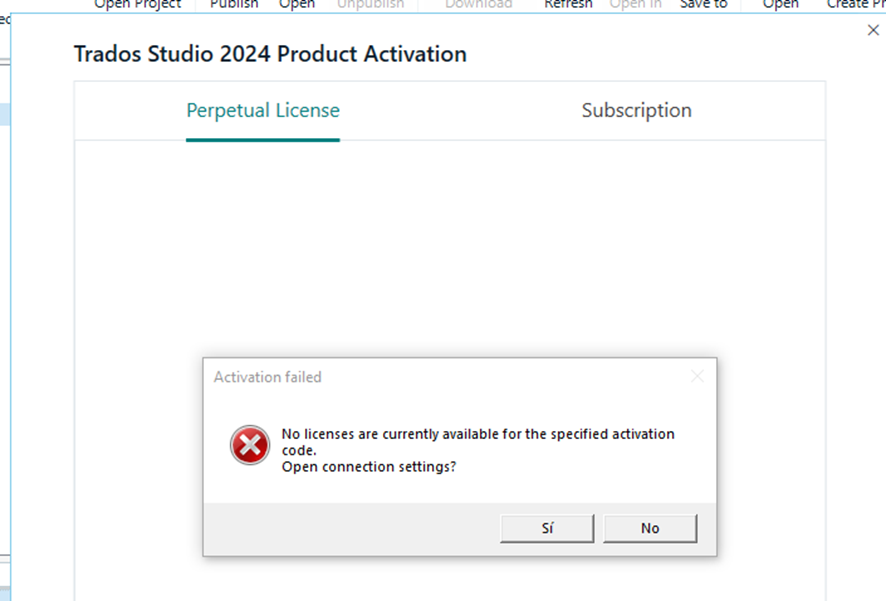The image size is (886, 601).
Task: Click the red error icon in the dialog
Action: click(249, 443)
